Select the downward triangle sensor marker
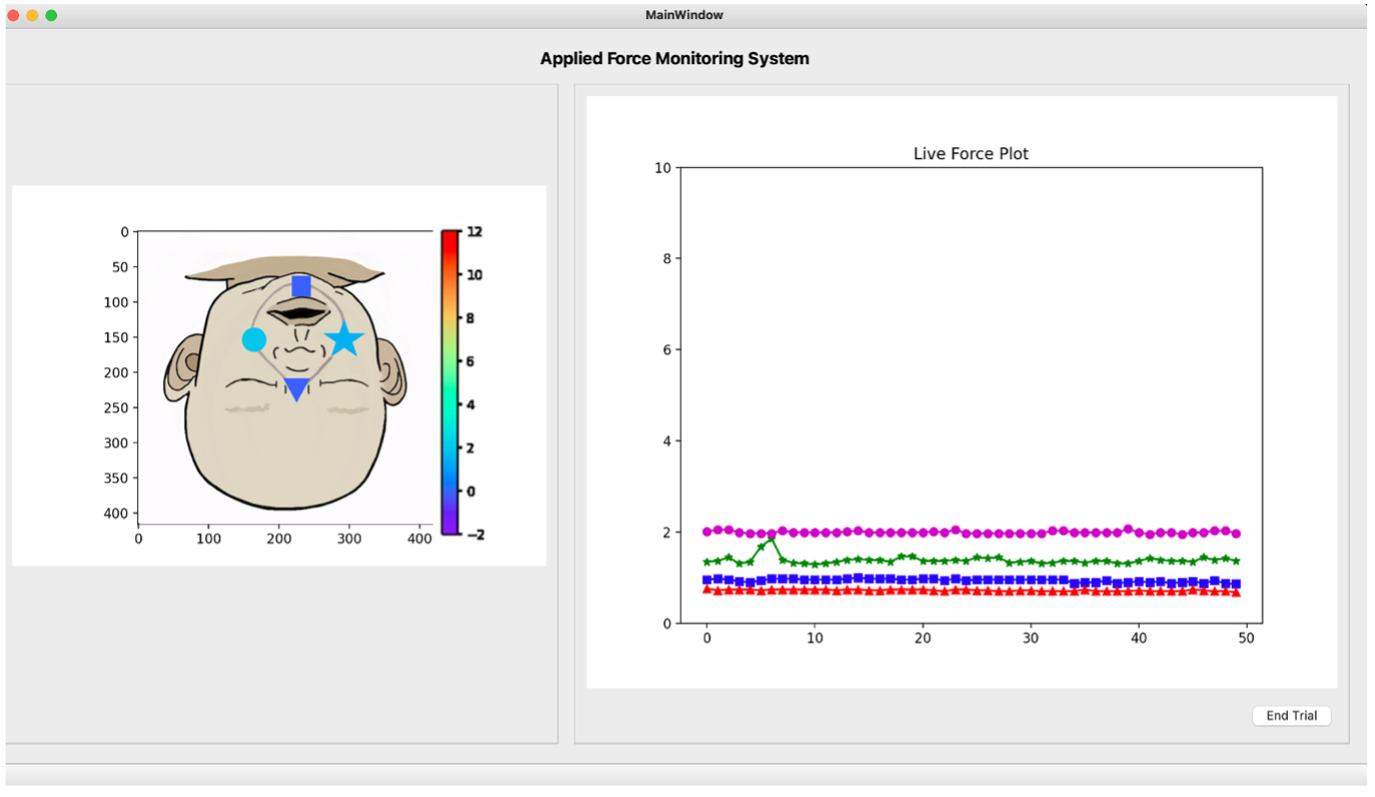Viewport: 1375px width, 797px height. [296, 389]
